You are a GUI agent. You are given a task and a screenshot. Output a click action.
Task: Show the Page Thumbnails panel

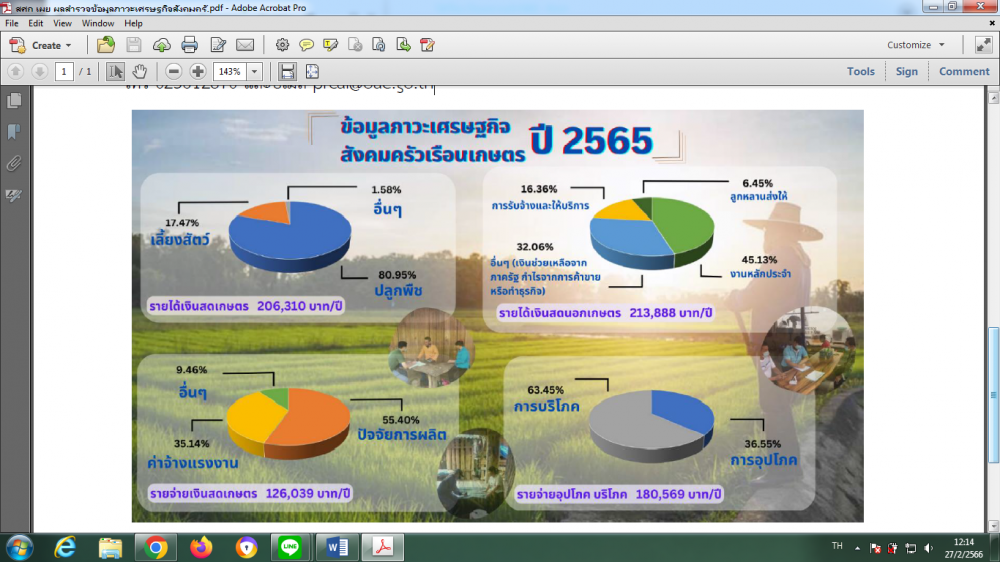[14, 101]
